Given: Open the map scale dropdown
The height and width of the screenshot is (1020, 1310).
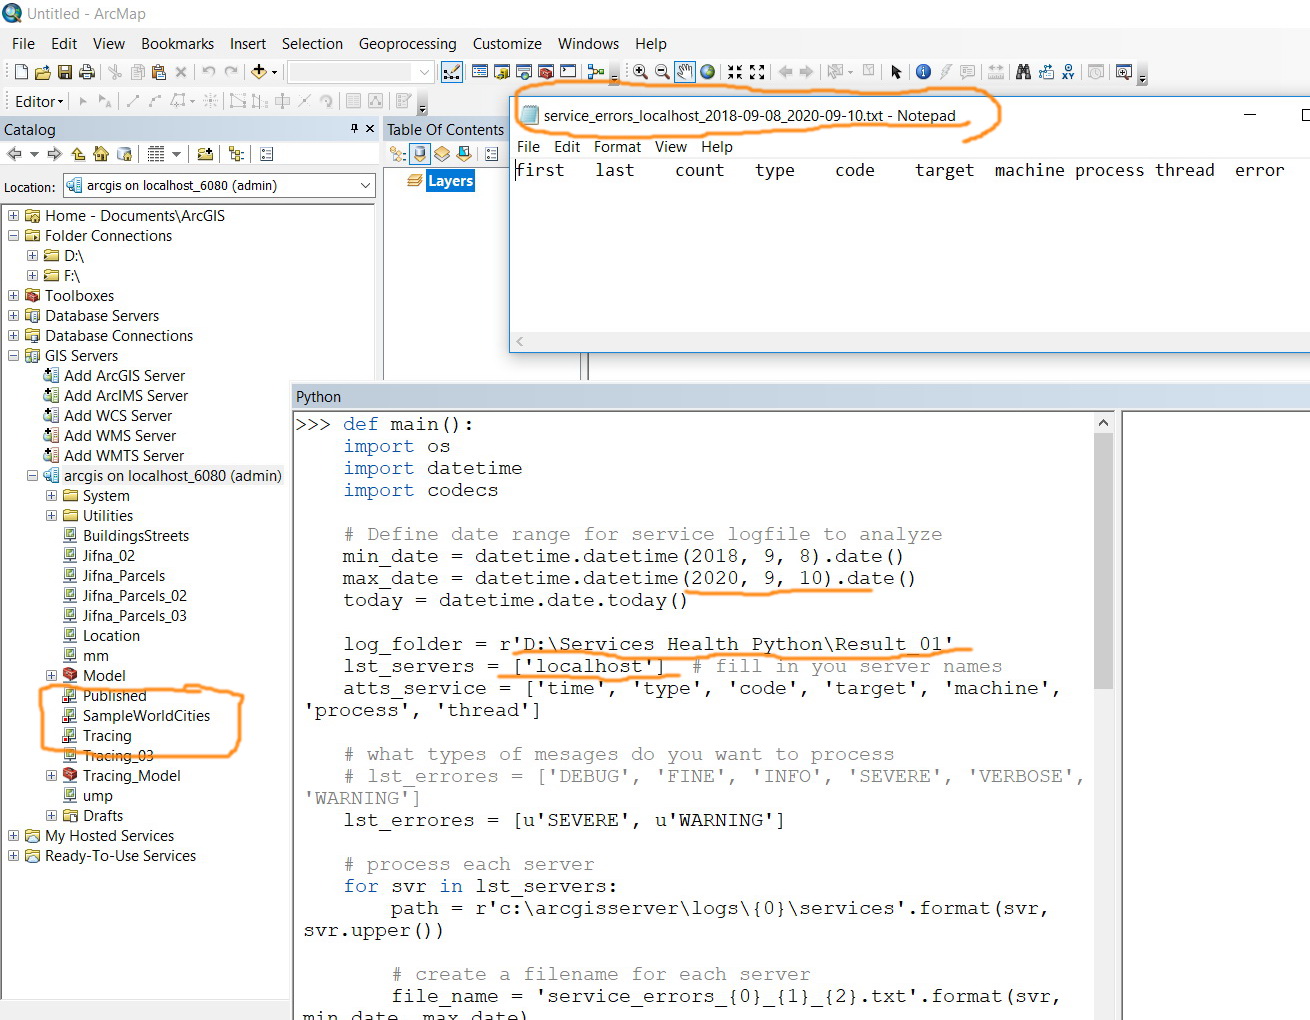Looking at the screenshot, I should tap(424, 72).
